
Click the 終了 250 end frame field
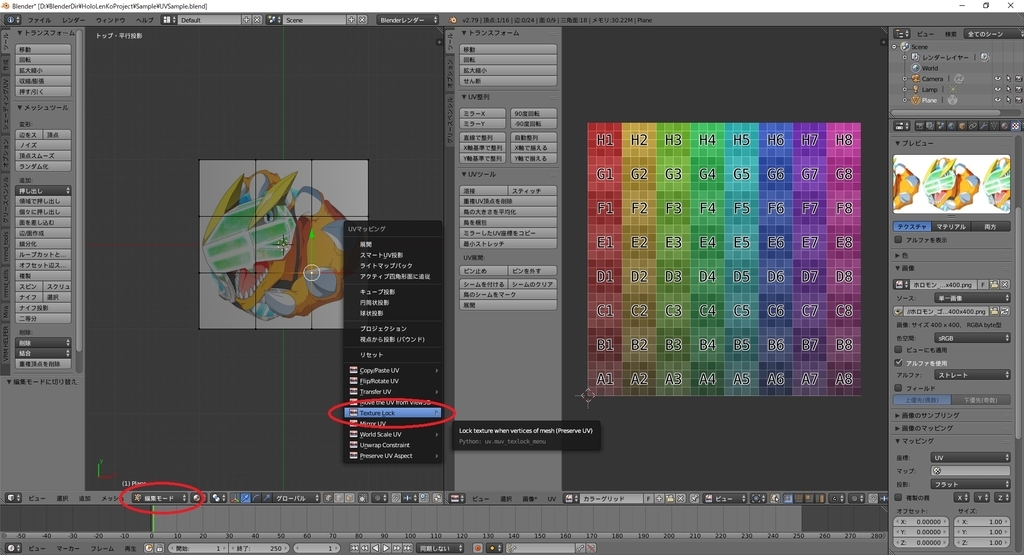point(258,548)
